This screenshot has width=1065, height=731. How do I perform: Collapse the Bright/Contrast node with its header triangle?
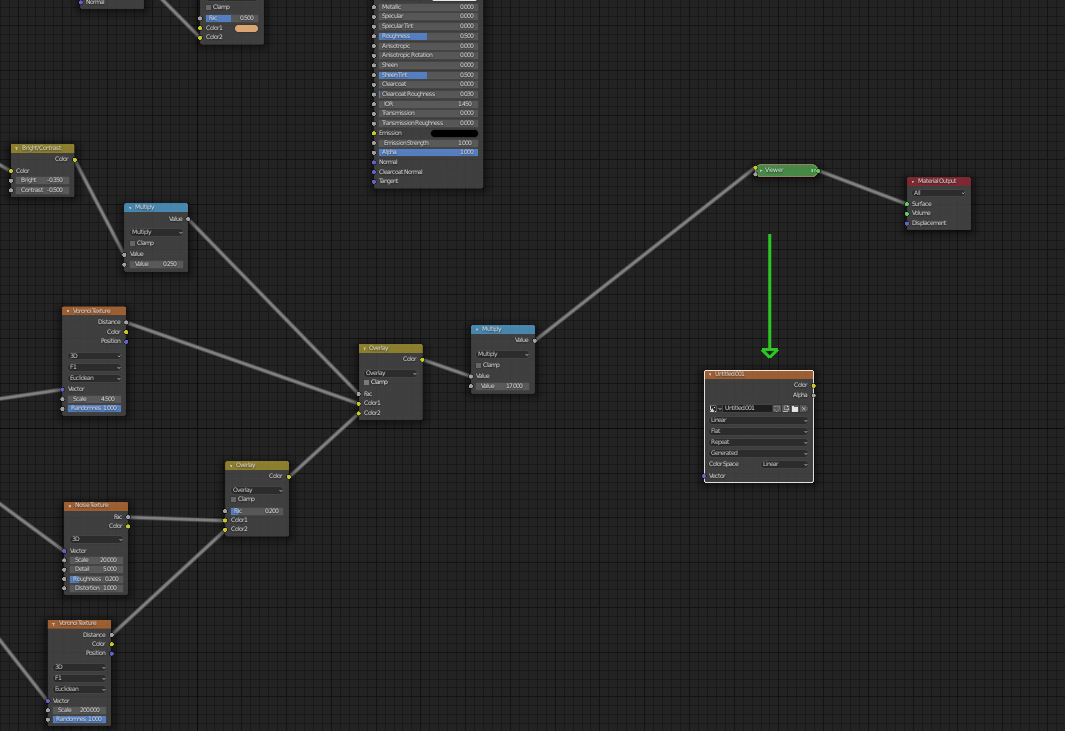[16, 148]
